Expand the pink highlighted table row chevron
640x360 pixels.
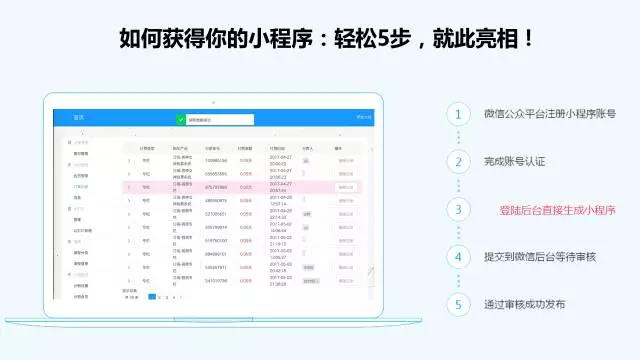[129, 187]
